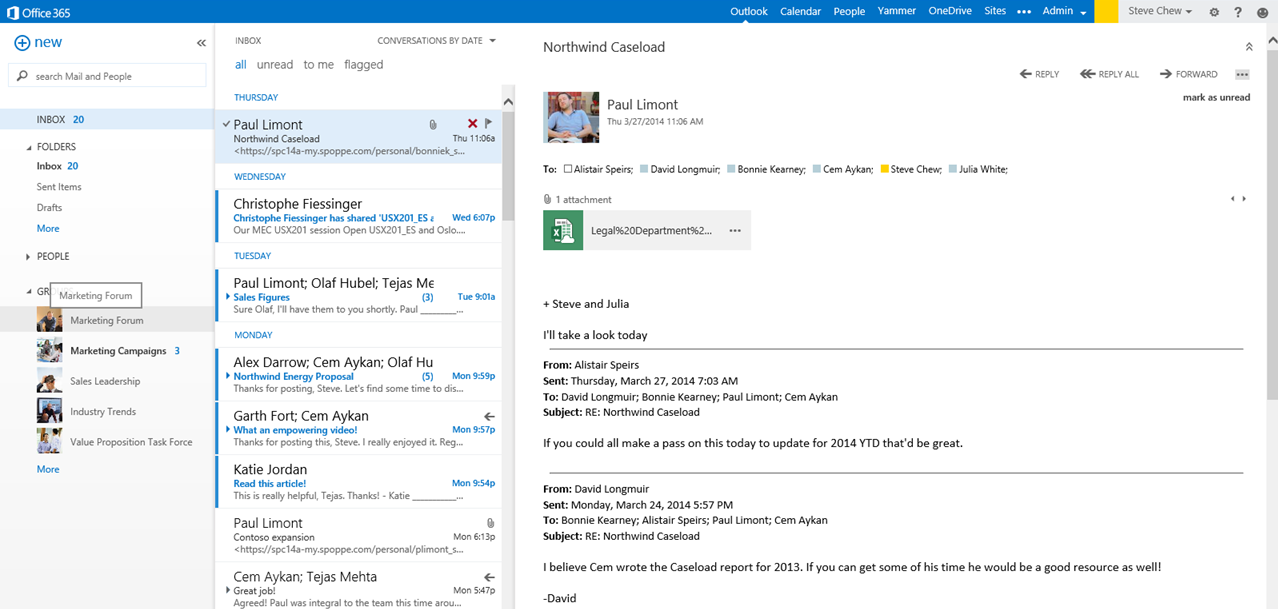Viewport: 1278px width, 609px height.
Task: Click the Reply All arrow icon
Action: click(1087, 74)
